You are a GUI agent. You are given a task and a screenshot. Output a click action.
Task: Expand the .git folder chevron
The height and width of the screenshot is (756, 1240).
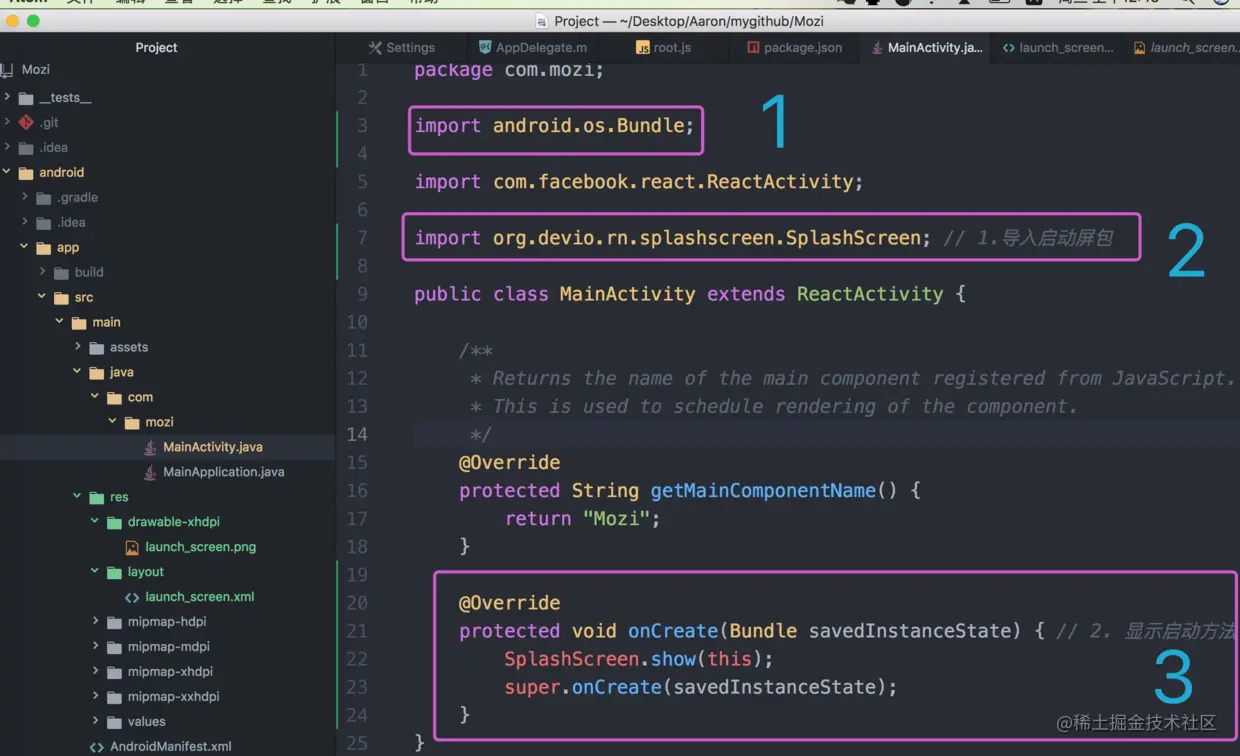tap(7, 122)
